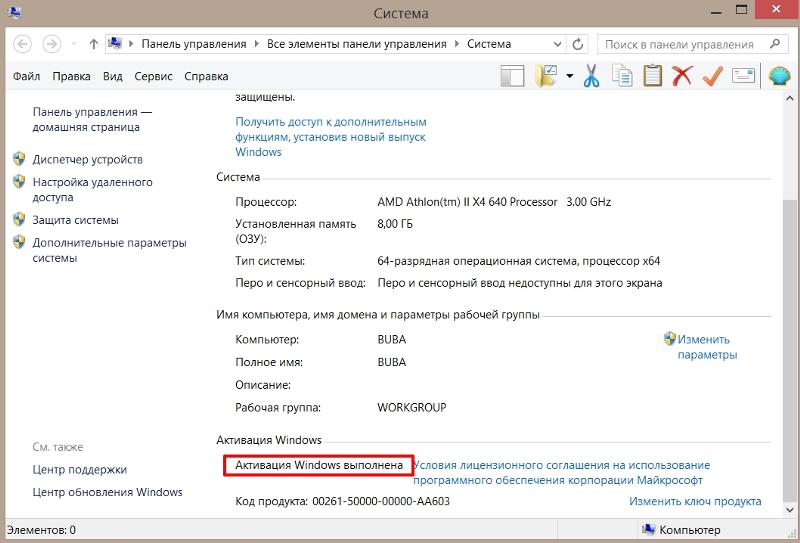Click the Перо и сенсорный ввод недоступны text
The height and width of the screenshot is (543, 800).
point(520,283)
